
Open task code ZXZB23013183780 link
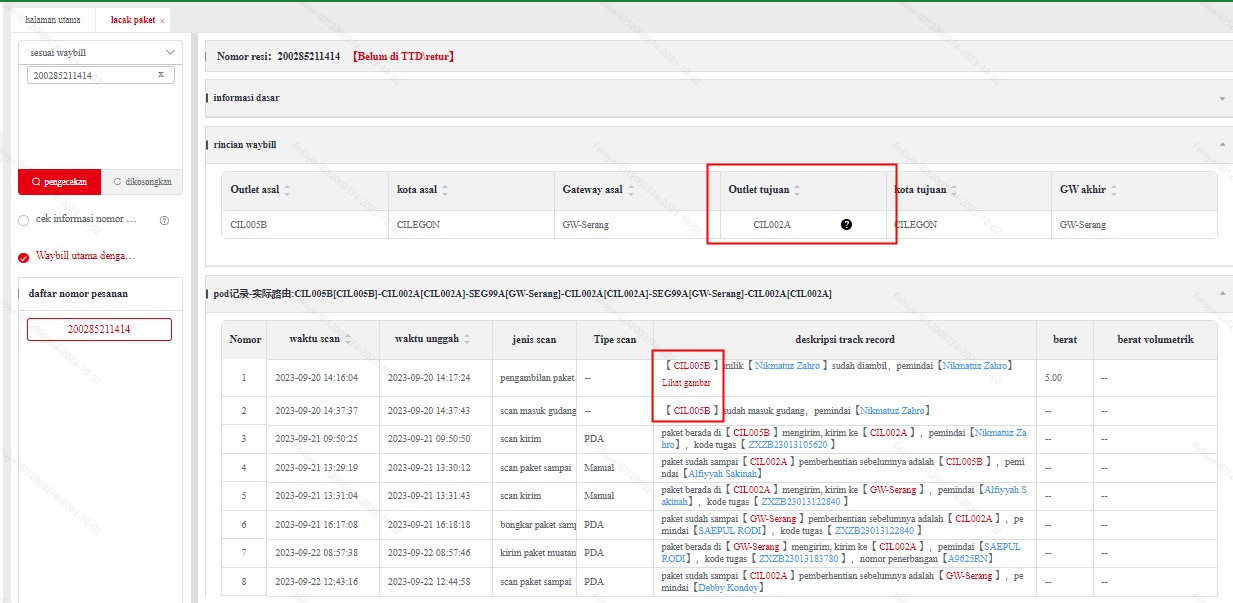(x=798, y=559)
